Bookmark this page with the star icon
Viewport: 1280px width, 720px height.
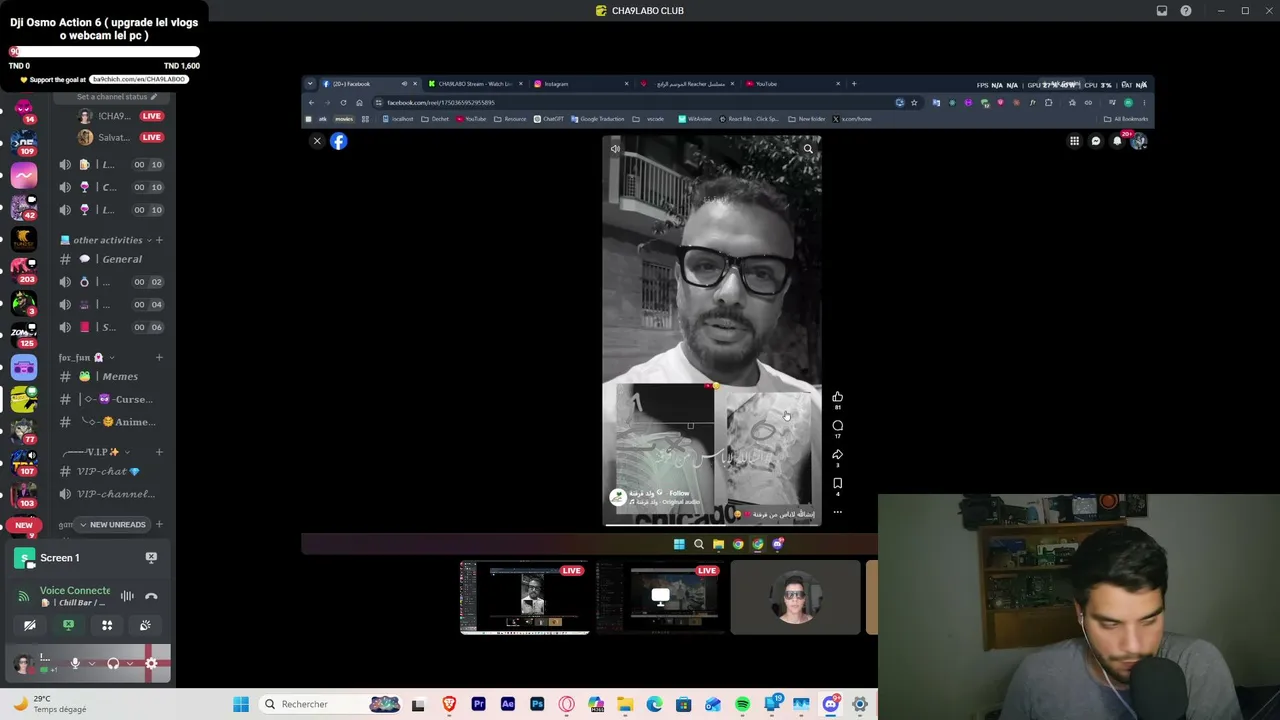click(x=914, y=102)
